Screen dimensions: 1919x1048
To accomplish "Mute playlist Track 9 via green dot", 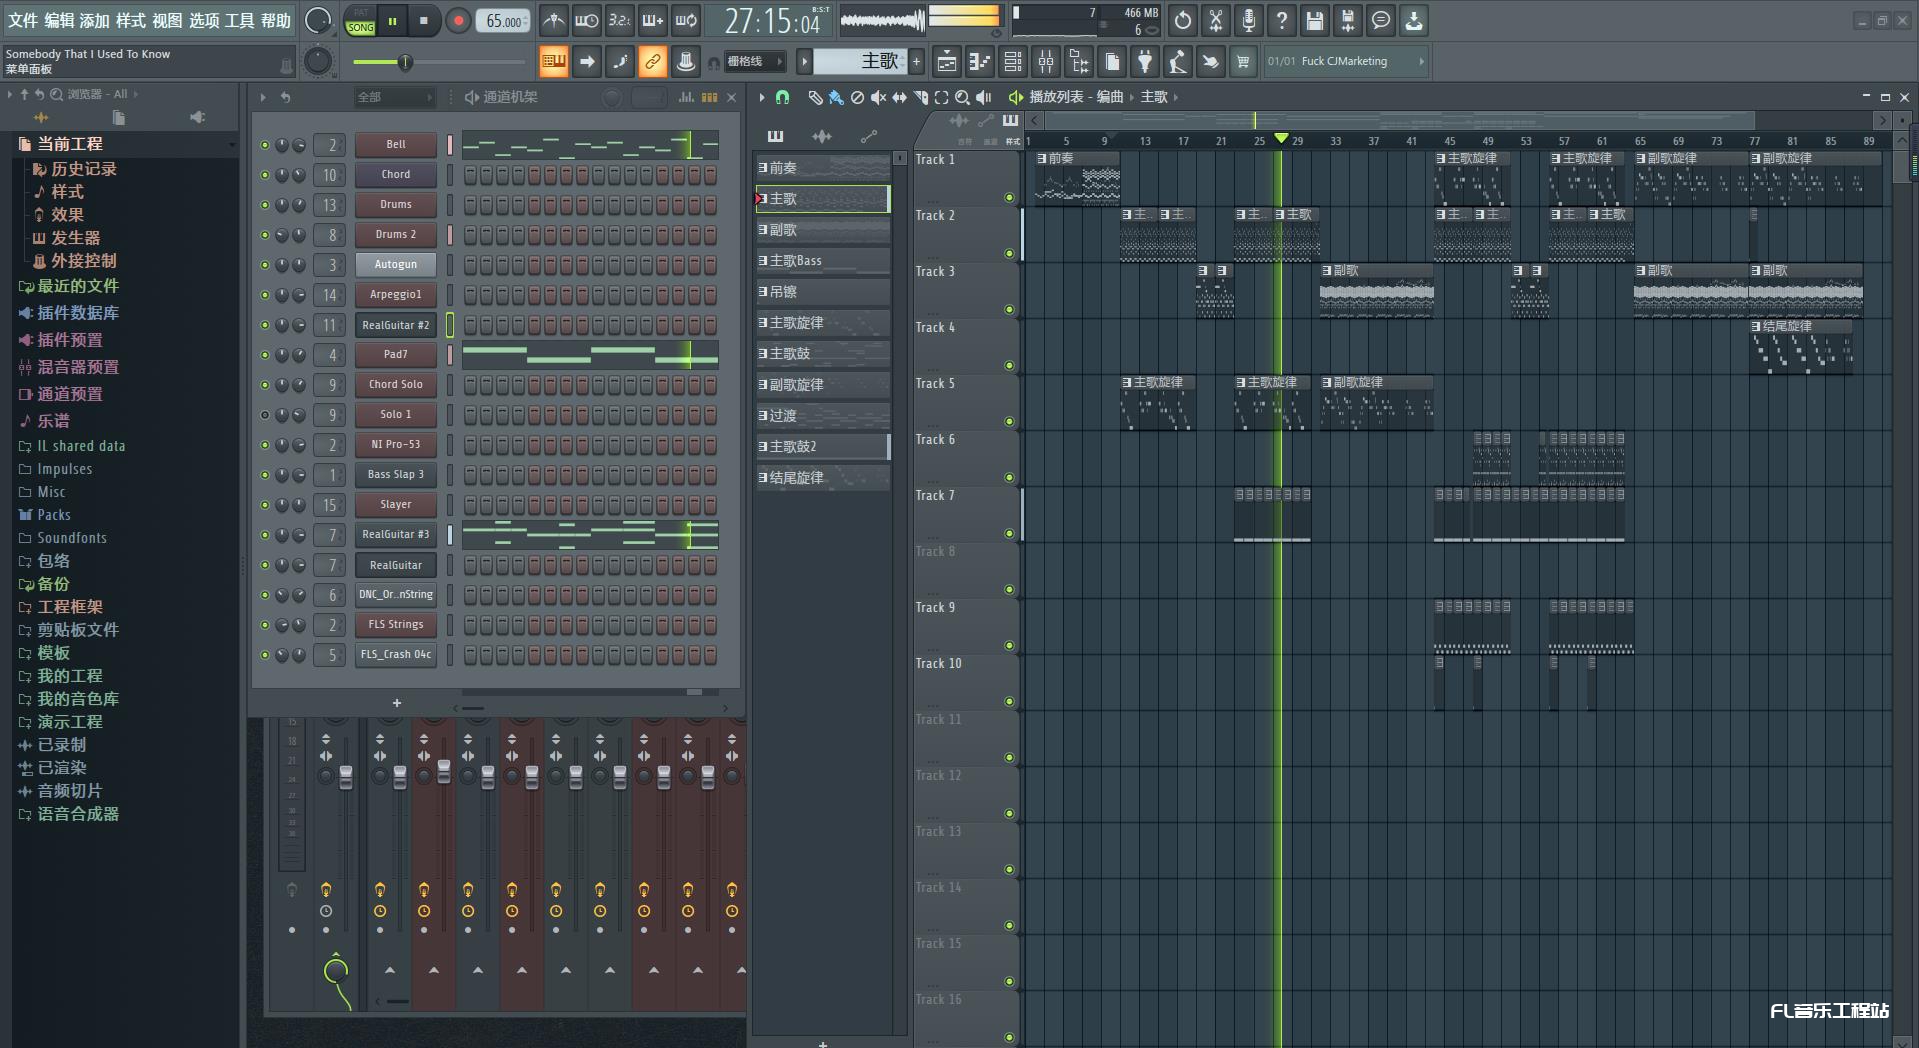I will click(1009, 646).
